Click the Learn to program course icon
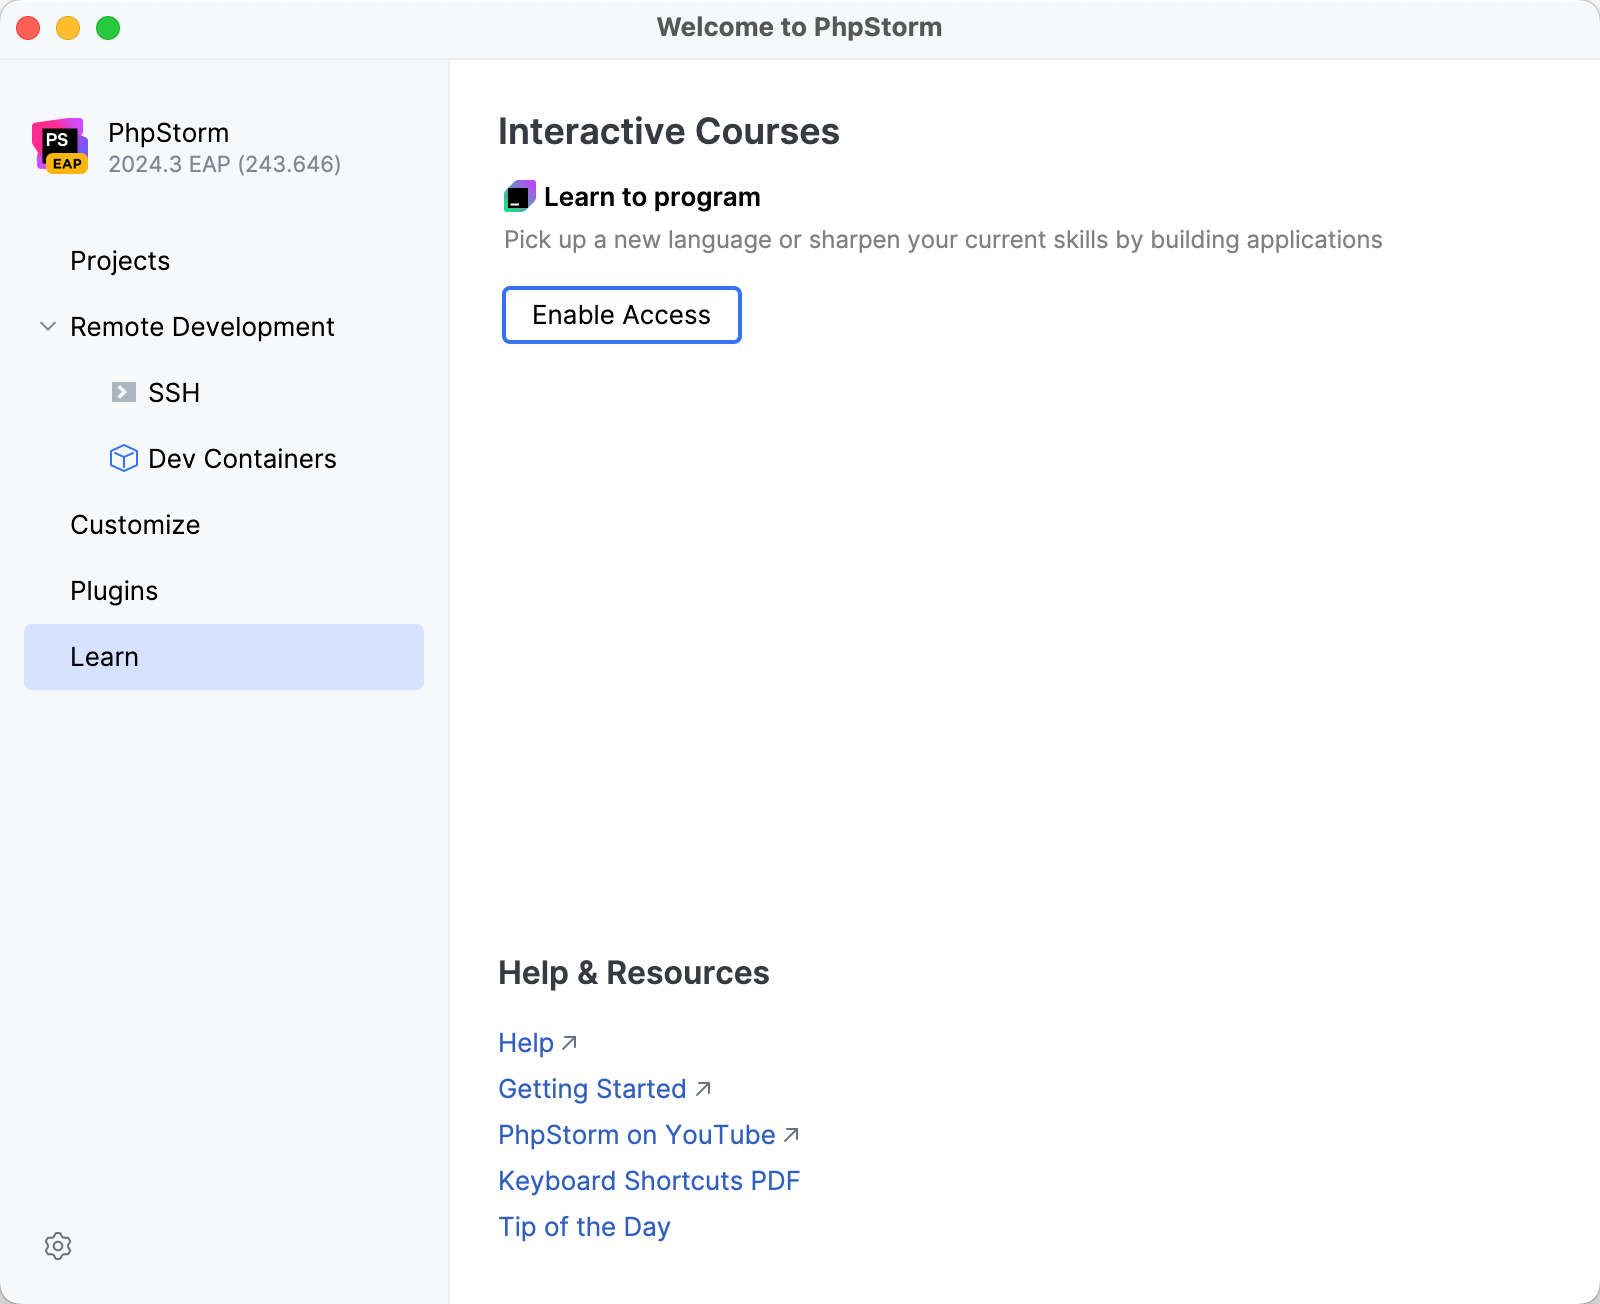The image size is (1600, 1304). [518, 196]
